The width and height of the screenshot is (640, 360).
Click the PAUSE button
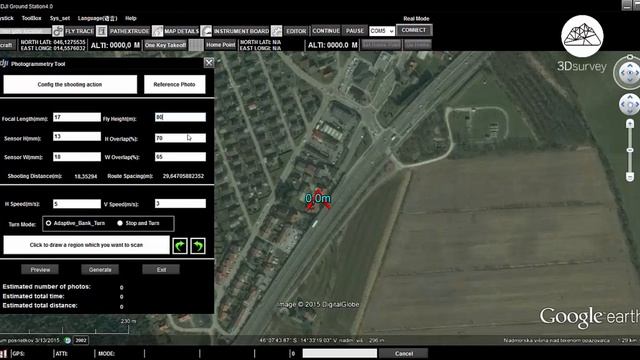click(x=355, y=31)
